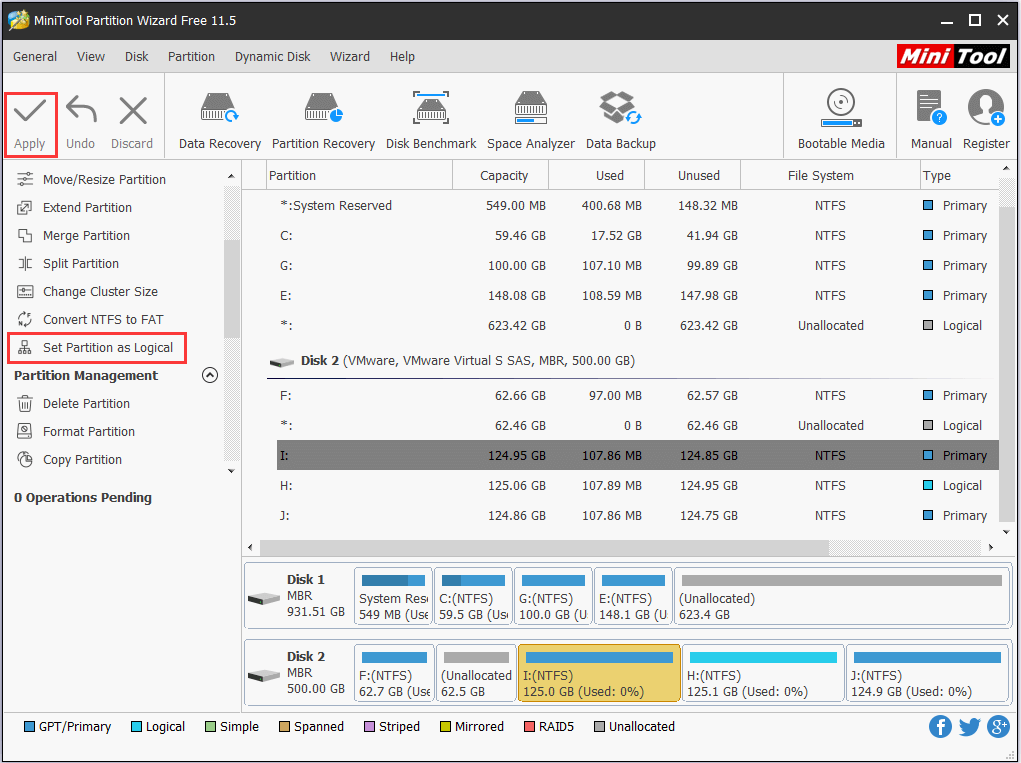Viewport: 1021px width, 763px height.
Task: Select the F: partition row in list
Action: coord(637,396)
